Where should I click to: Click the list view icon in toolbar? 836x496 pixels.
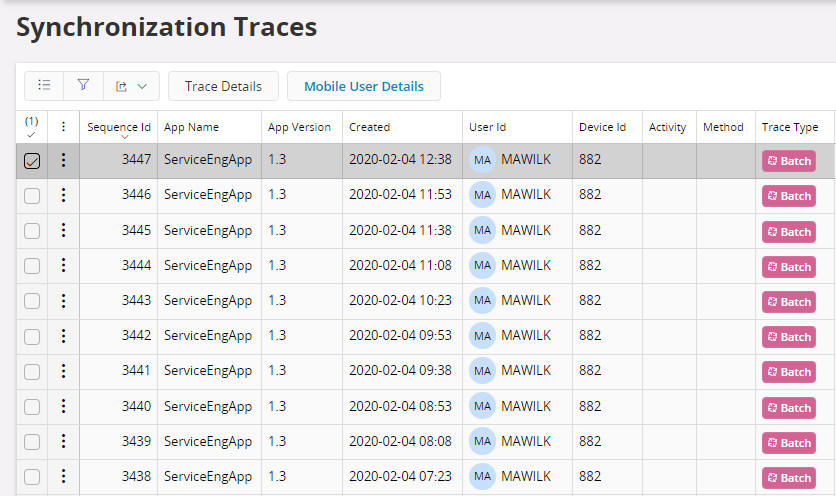[44, 86]
